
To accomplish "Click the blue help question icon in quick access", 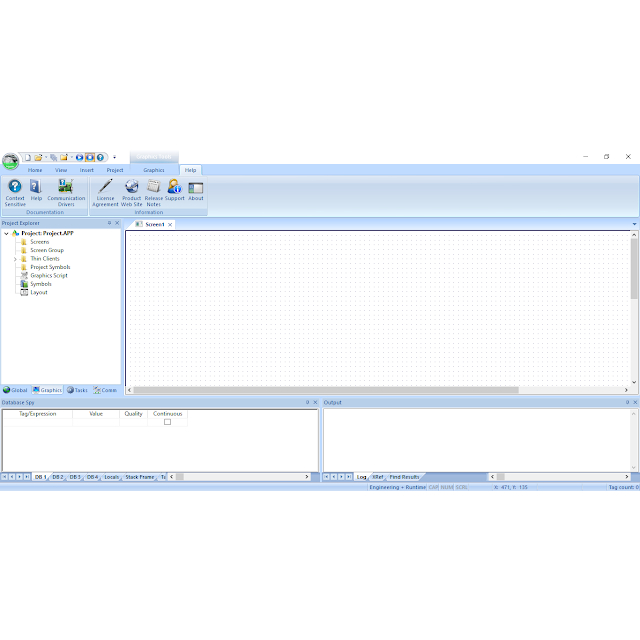I will click(x=100, y=158).
